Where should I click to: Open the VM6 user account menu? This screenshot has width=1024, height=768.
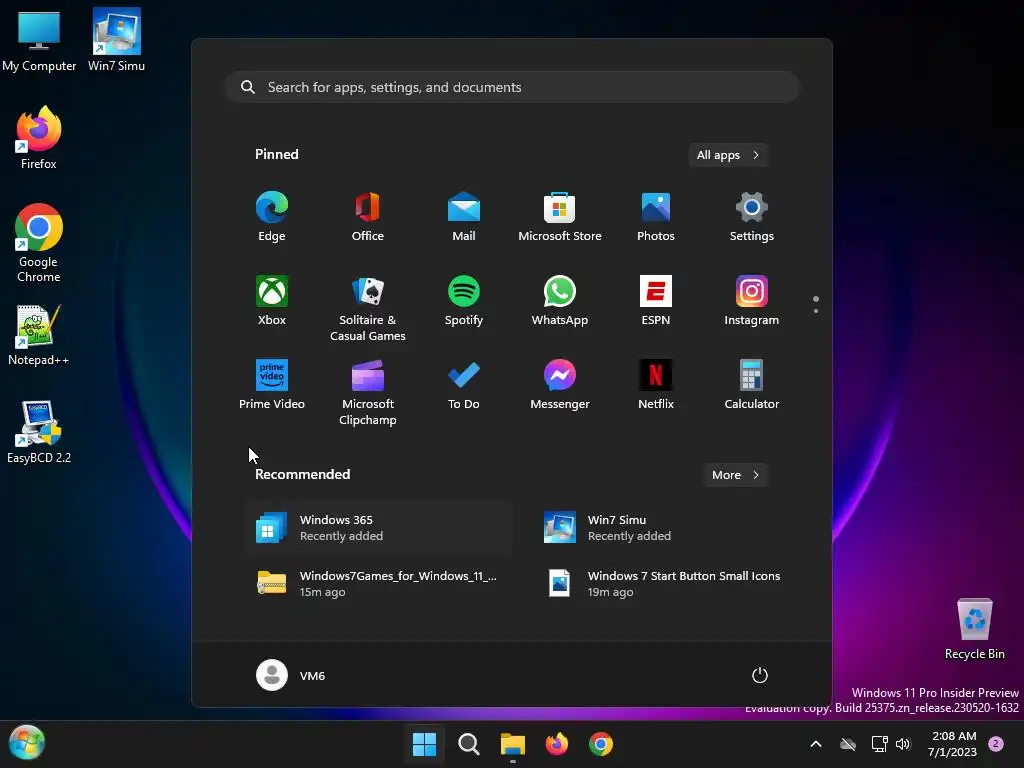pyautogui.click(x=291, y=675)
